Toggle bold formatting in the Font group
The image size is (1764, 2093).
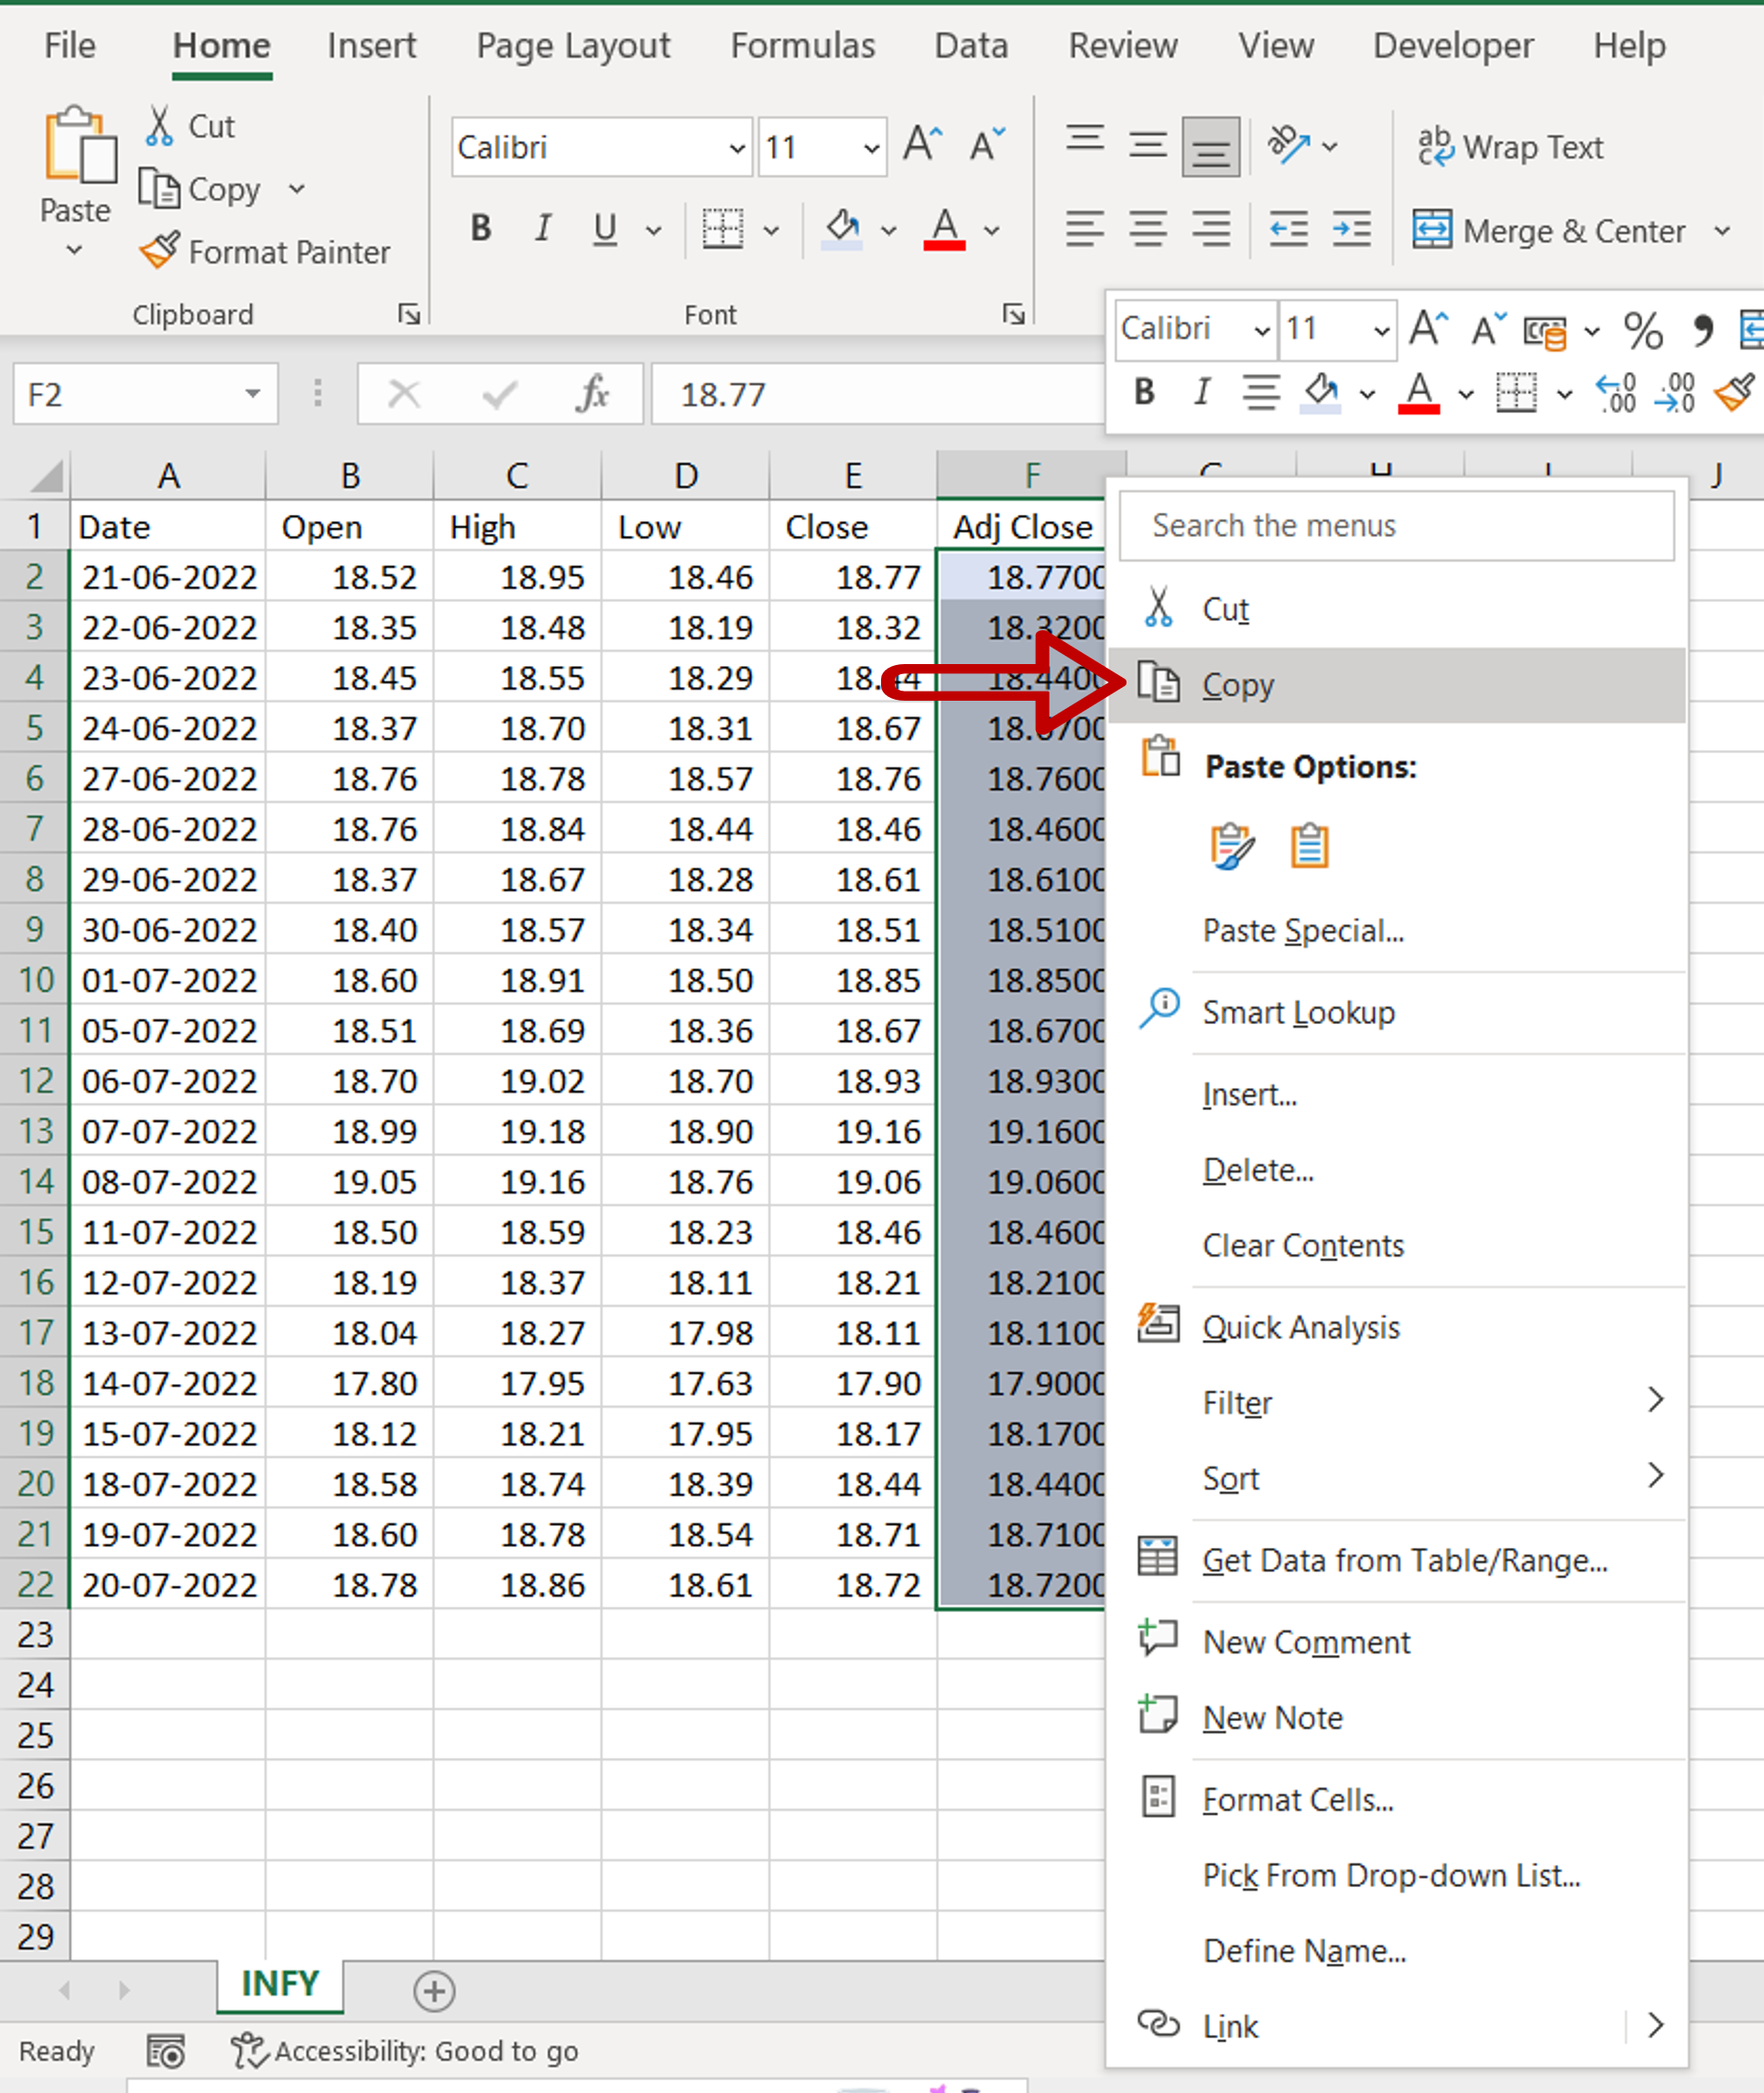481,229
